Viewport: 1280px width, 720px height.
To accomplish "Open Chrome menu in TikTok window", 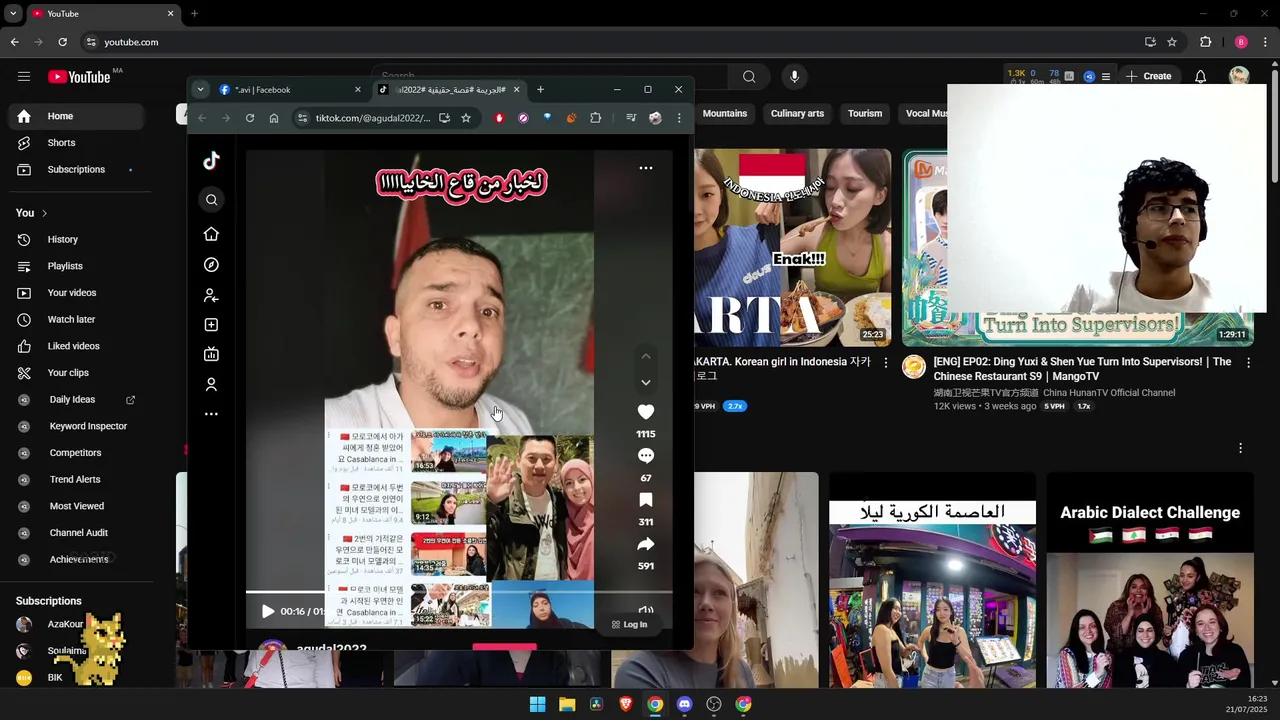I will [x=679, y=118].
